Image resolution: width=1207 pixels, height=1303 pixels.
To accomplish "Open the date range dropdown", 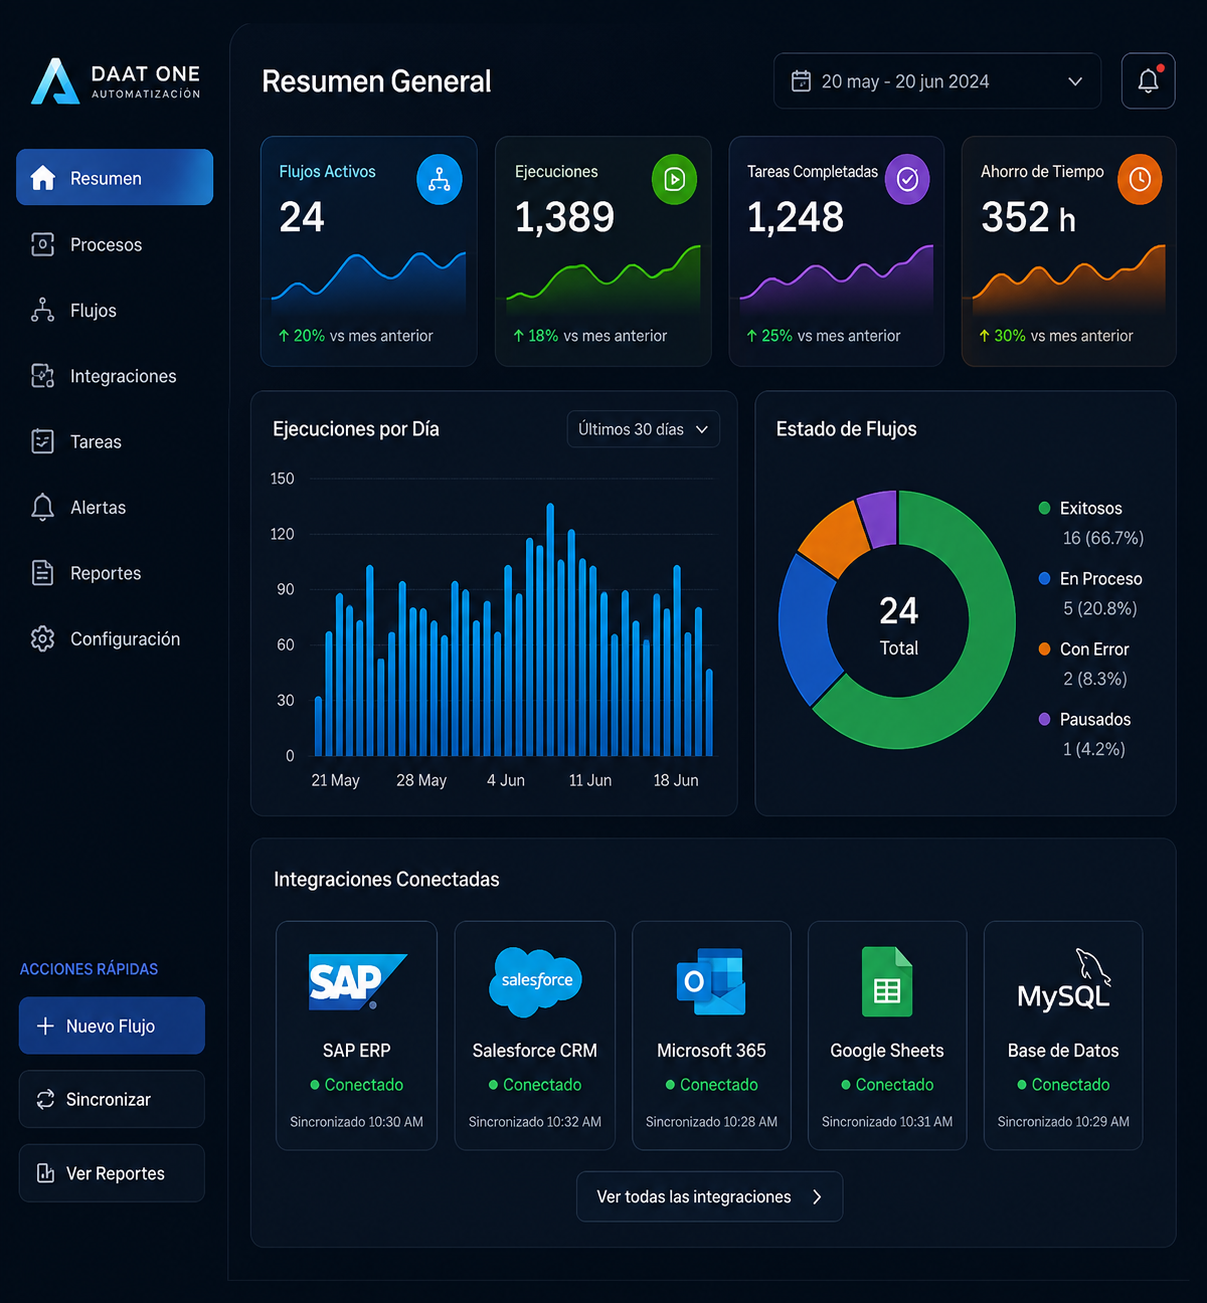I will [937, 81].
